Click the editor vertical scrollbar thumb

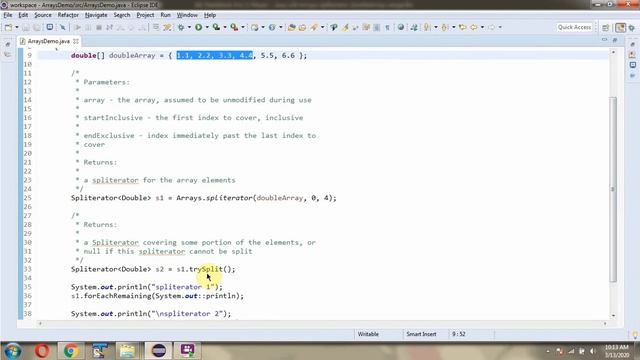[x=613, y=189]
